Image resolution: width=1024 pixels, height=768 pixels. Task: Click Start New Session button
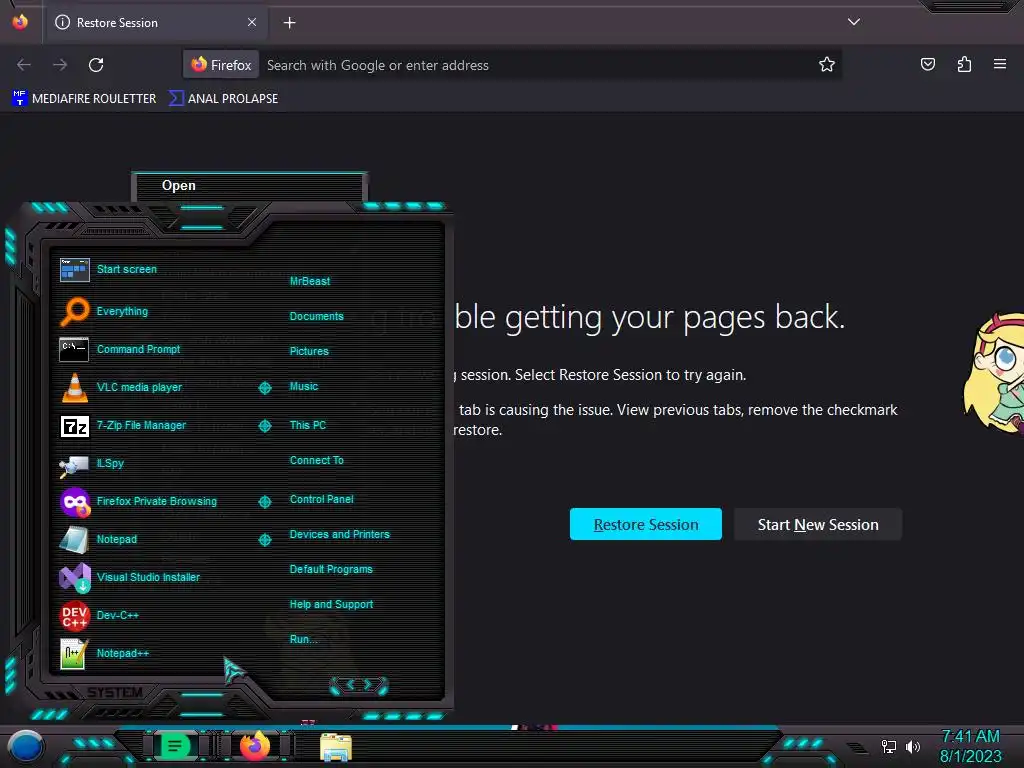click(x=818, y=524)
